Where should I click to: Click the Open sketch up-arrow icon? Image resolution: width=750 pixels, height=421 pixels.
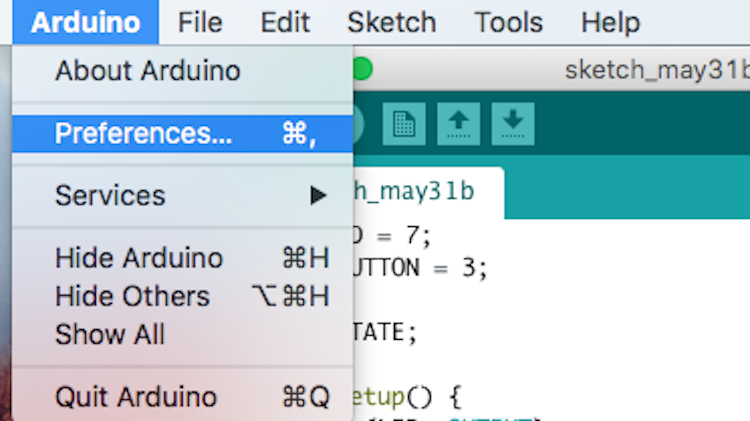[x=459, y=124]
